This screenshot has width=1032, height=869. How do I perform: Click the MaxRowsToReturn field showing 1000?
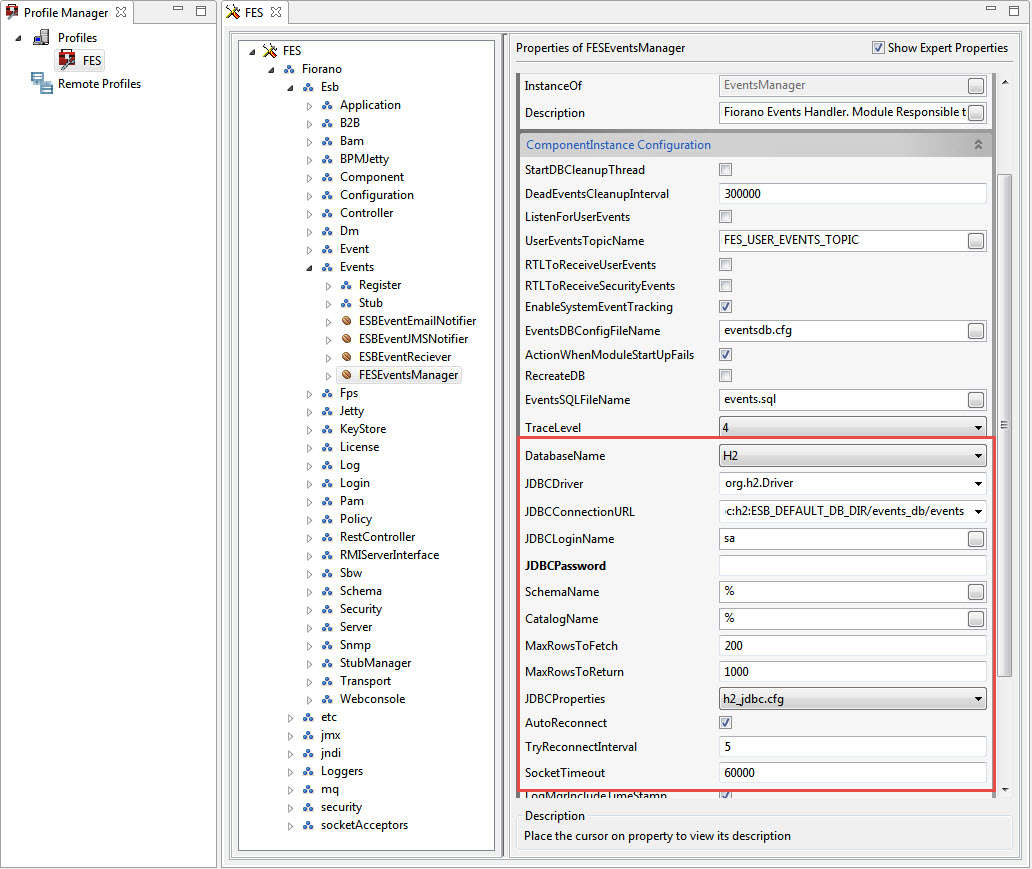[x=852, y=672]
